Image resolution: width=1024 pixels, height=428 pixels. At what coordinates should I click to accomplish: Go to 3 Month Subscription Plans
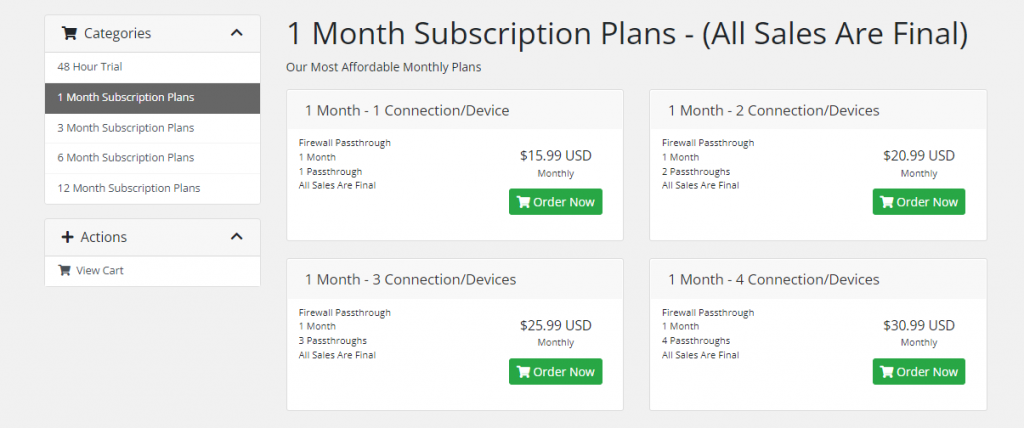(126, 128)
